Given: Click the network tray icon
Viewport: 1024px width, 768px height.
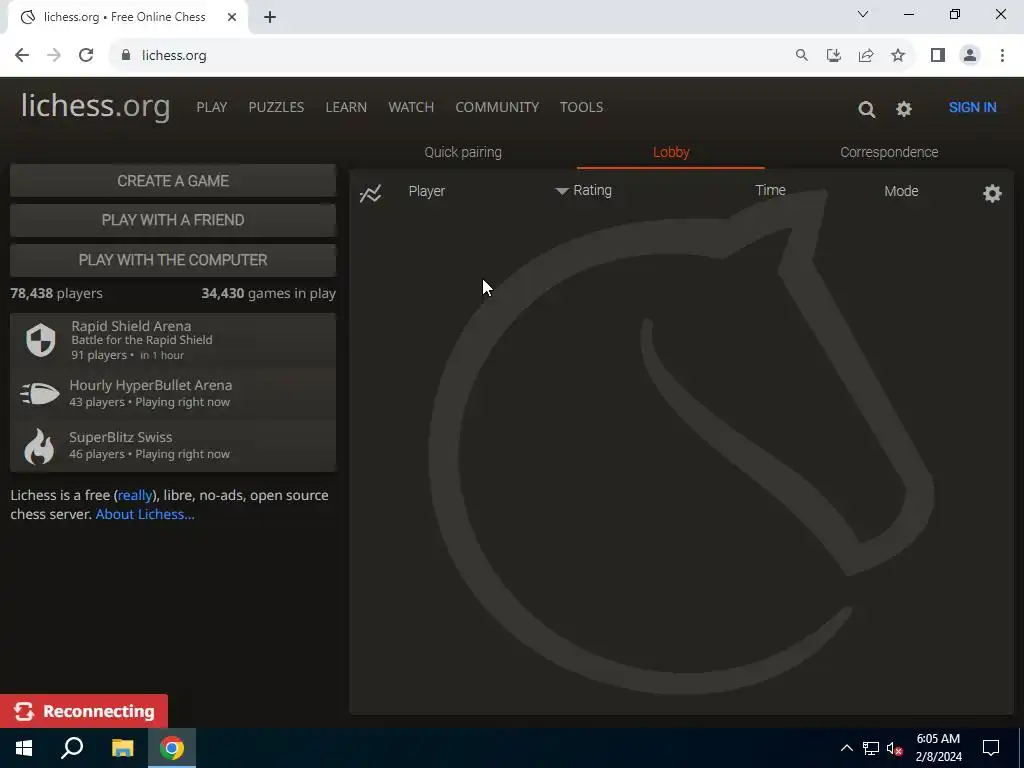Looking at the screenshot, I should pos(871,748).
